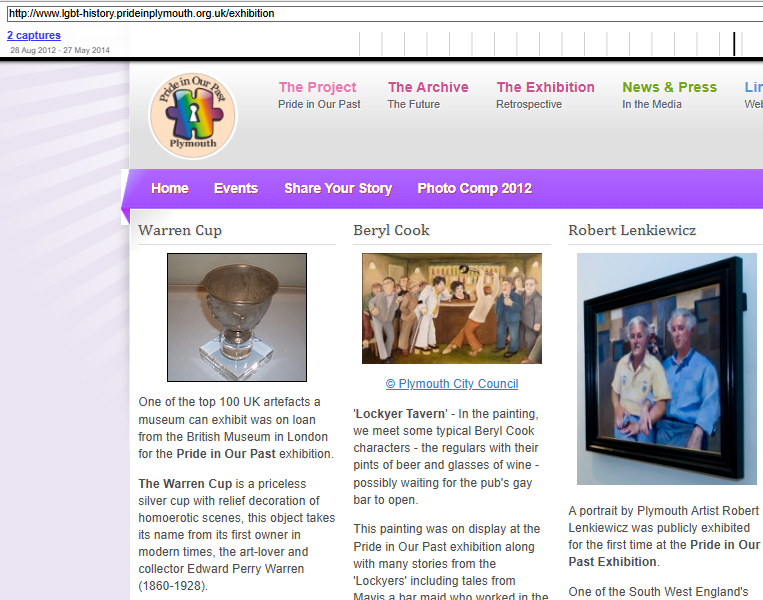
Task: Select the Home menu item
Action: (170, 188)
